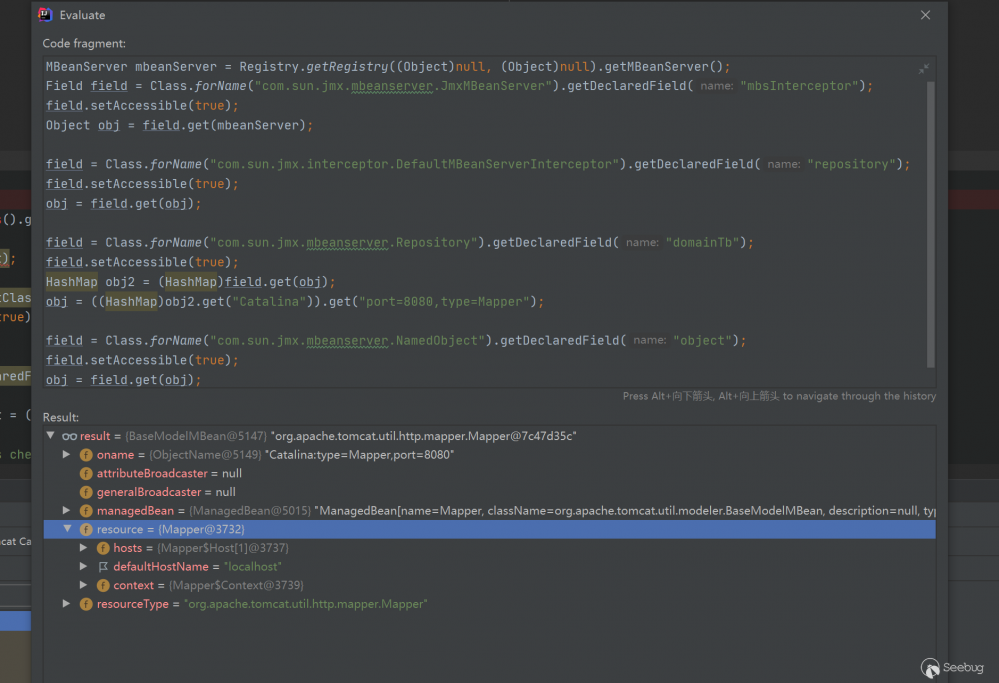Select the managedBean ManagedBean@5015 row
This screenshot has width=999, height=683.
point(489,510)
